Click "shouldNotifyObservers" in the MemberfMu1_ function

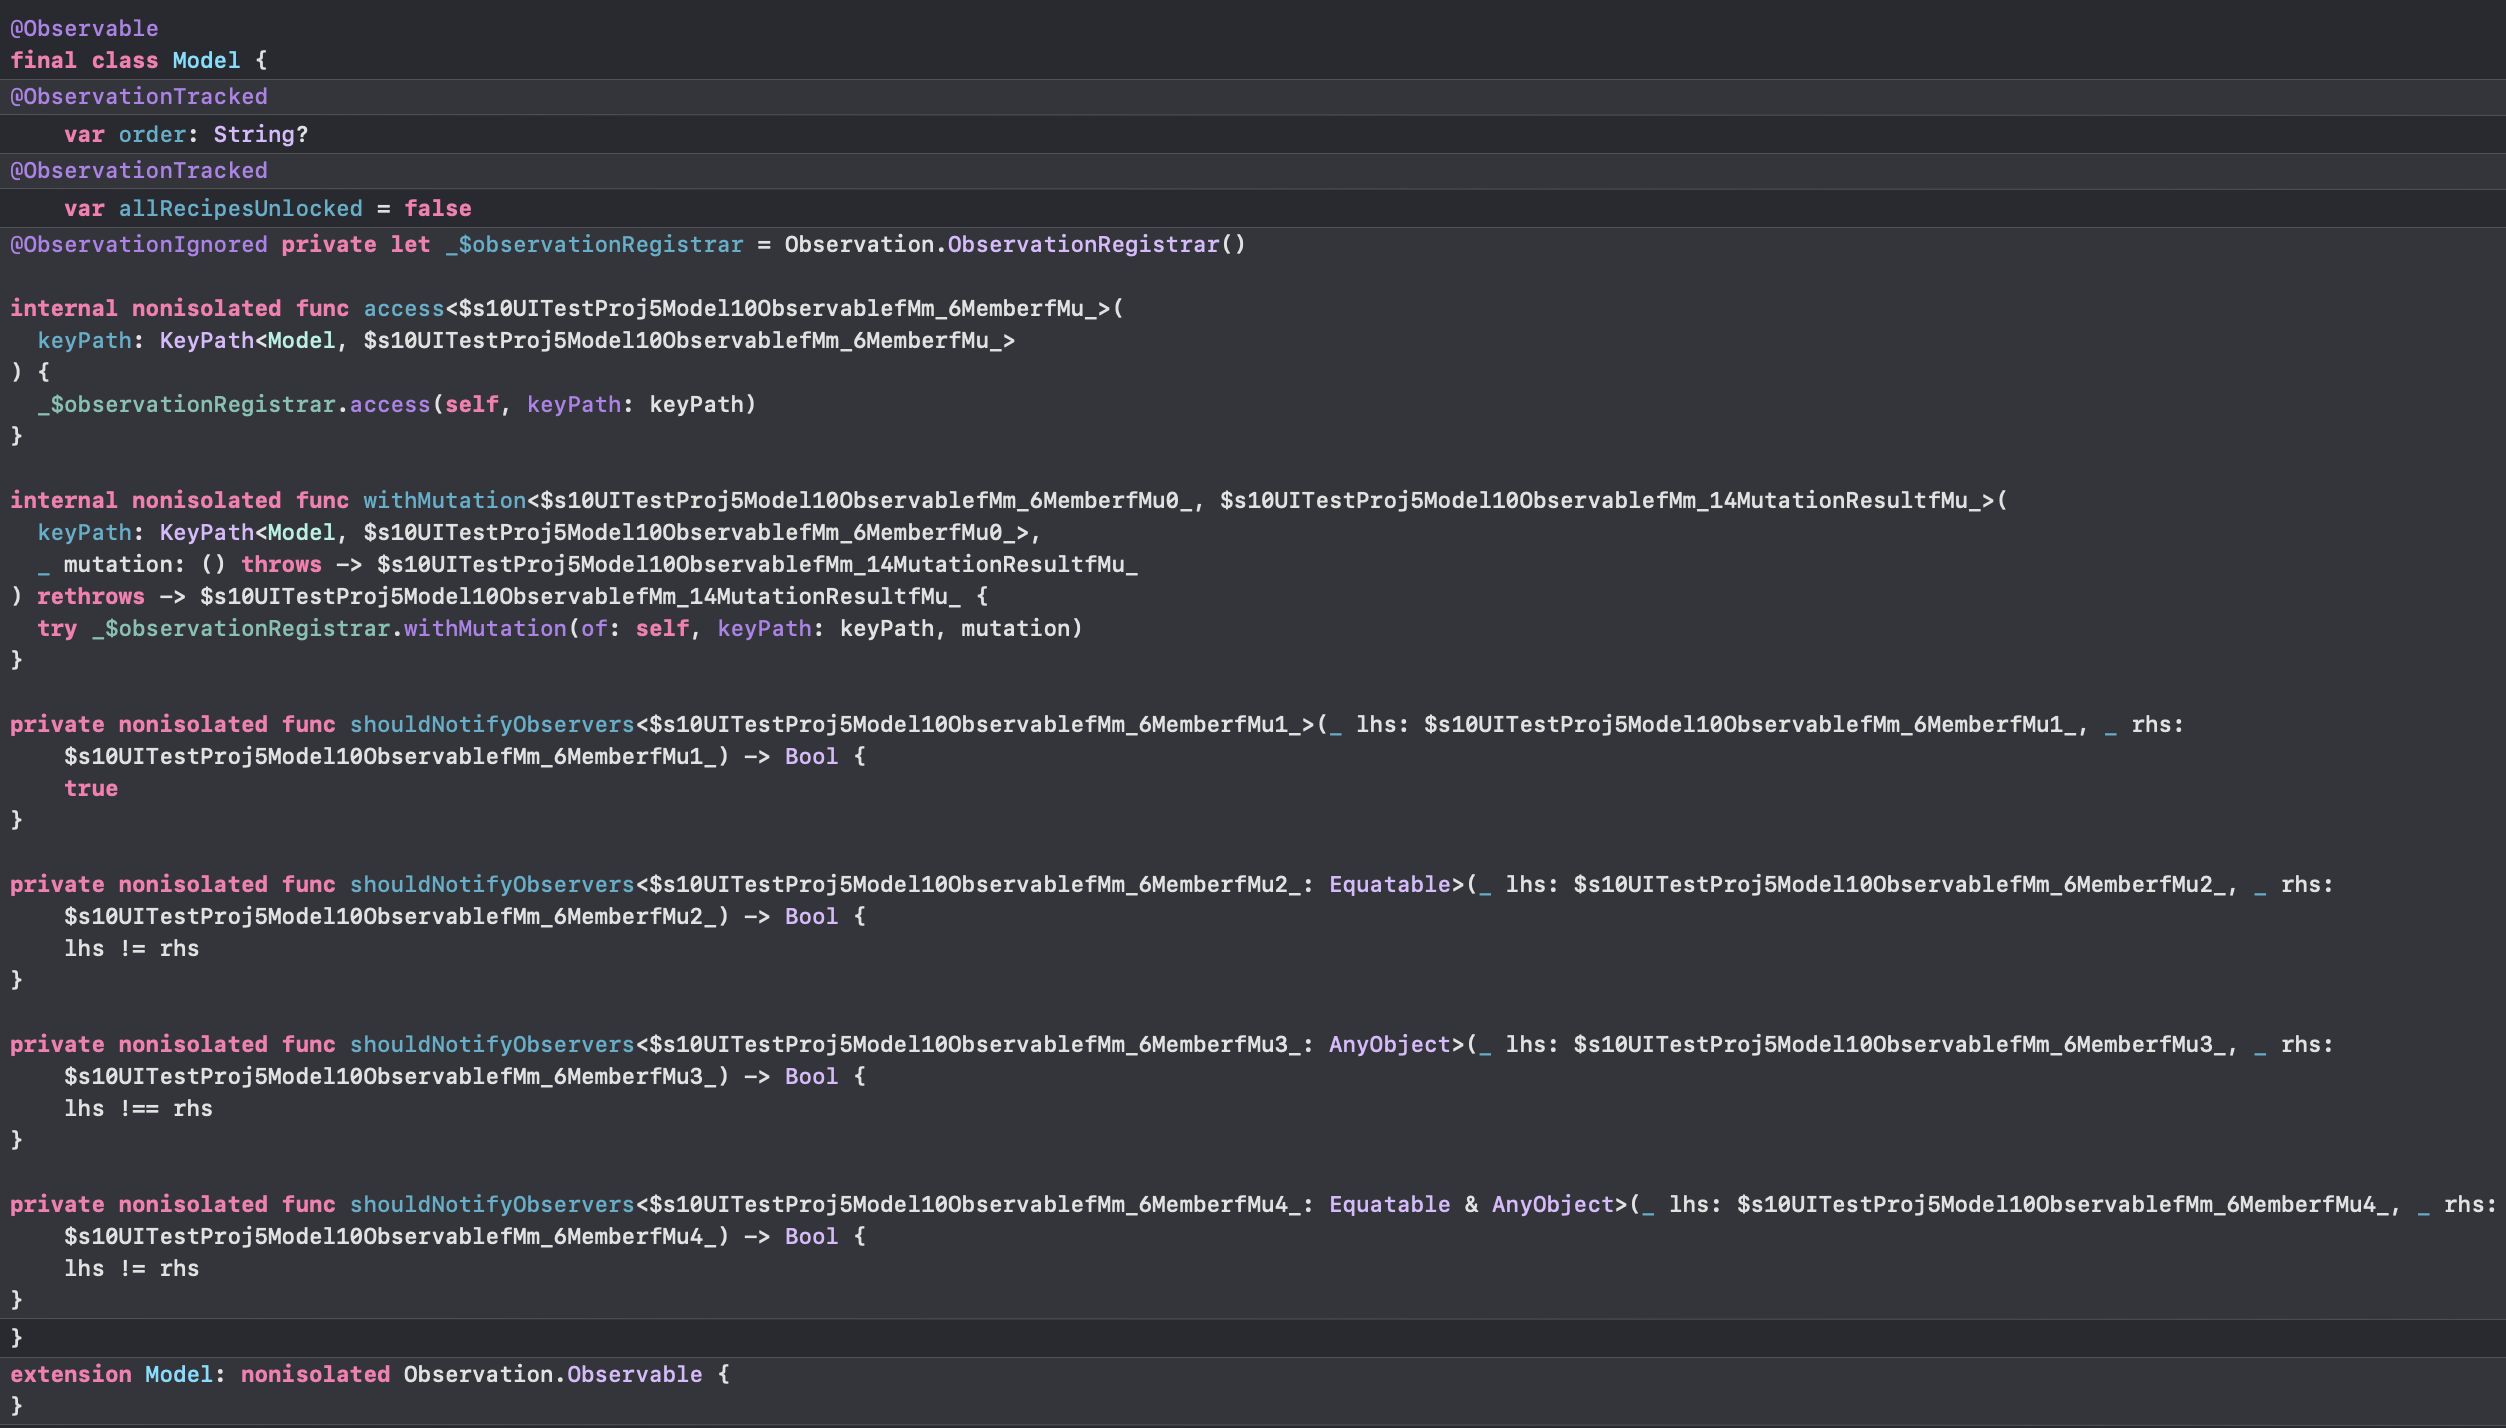[492, 724]
